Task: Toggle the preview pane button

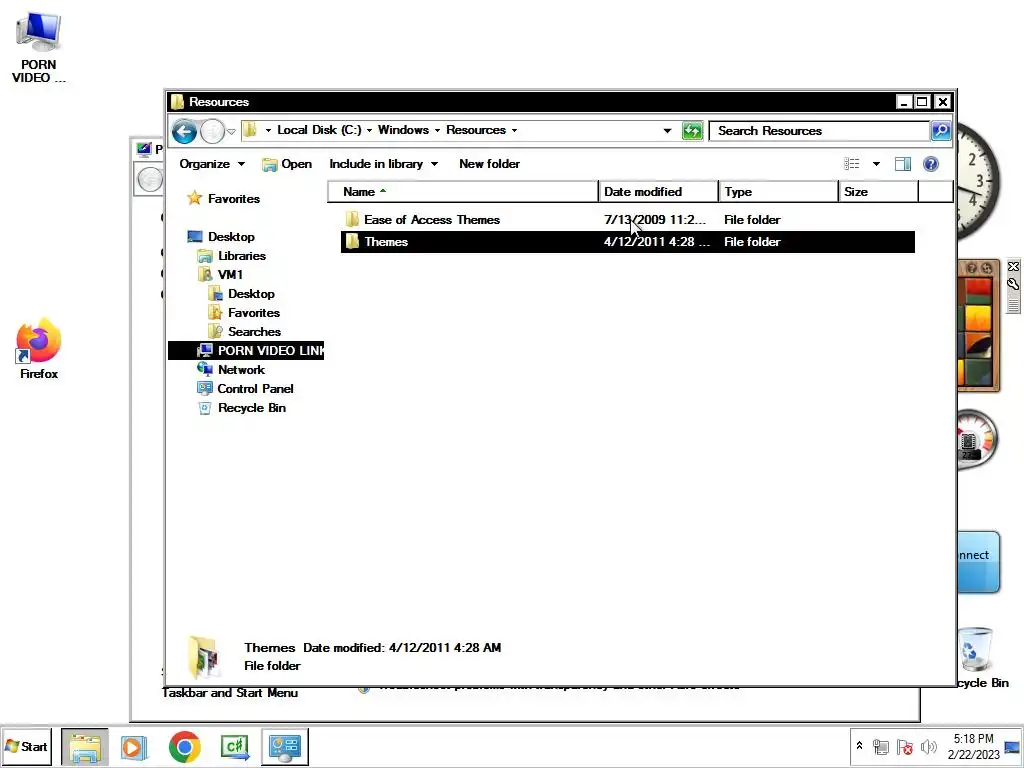Action: point(903,164)
